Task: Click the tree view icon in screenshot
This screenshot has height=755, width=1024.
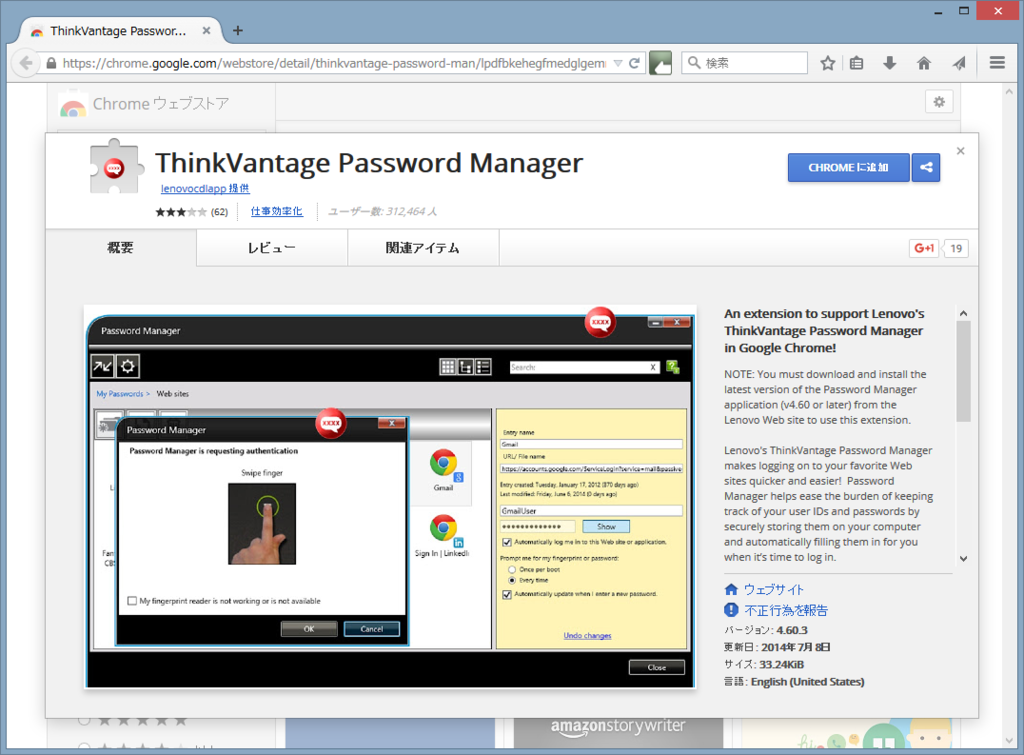Action: pos(465,367)
